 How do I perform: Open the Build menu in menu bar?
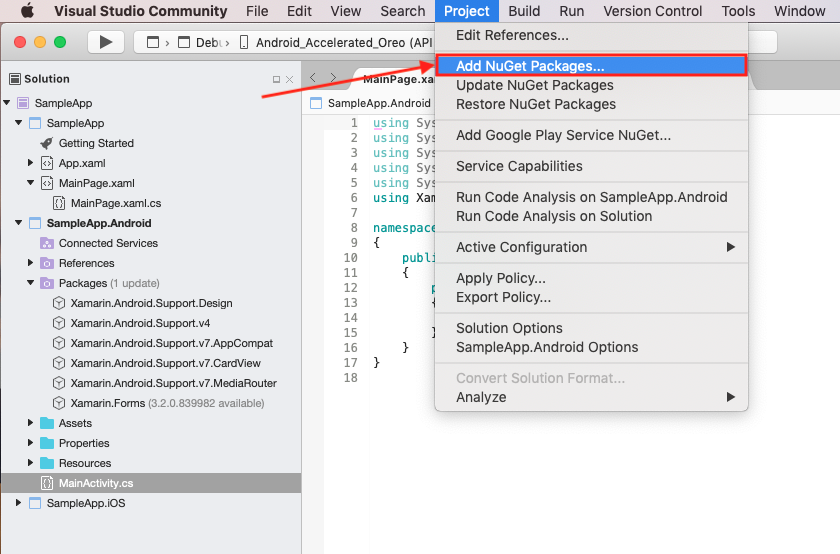tap(524, 11)
